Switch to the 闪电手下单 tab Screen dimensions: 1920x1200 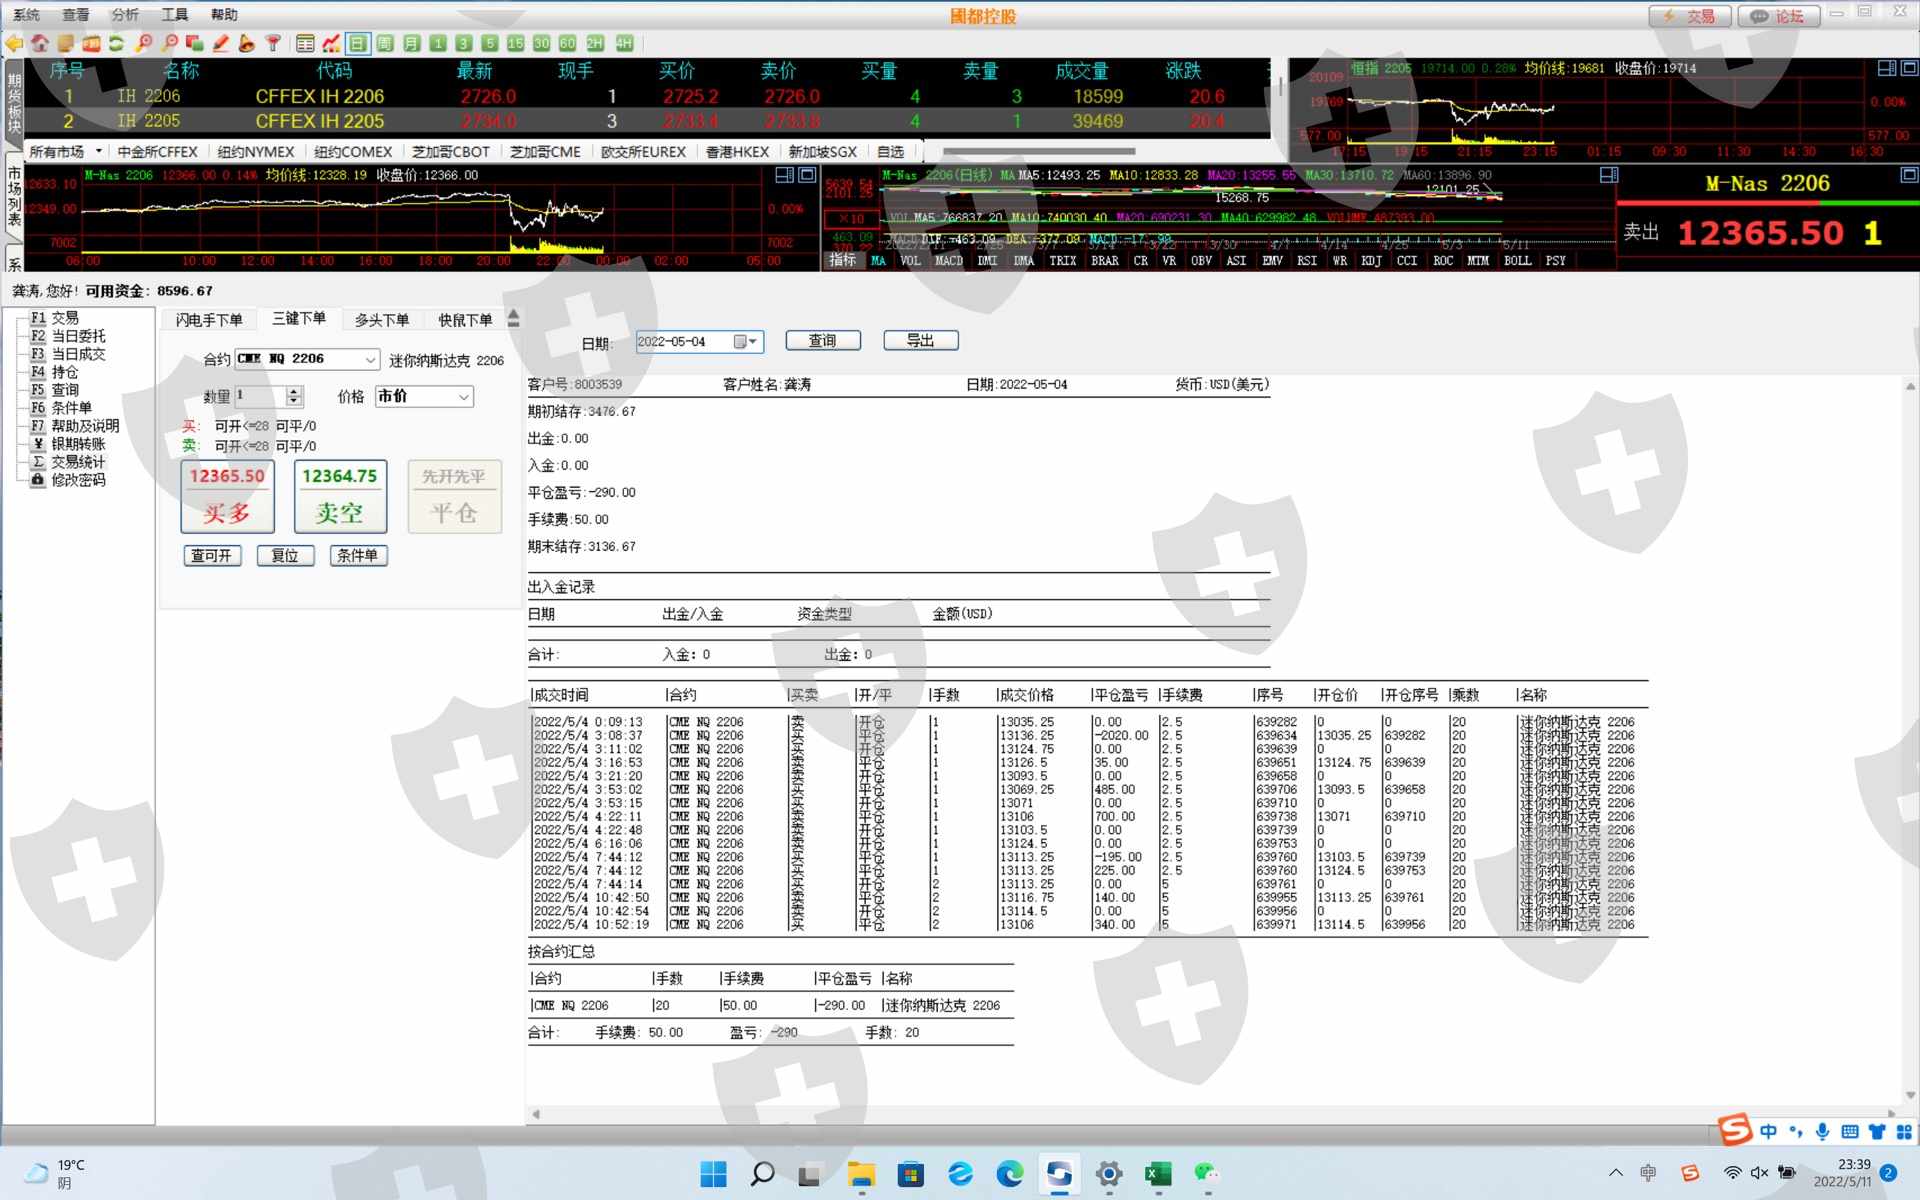tap(209, 320)
